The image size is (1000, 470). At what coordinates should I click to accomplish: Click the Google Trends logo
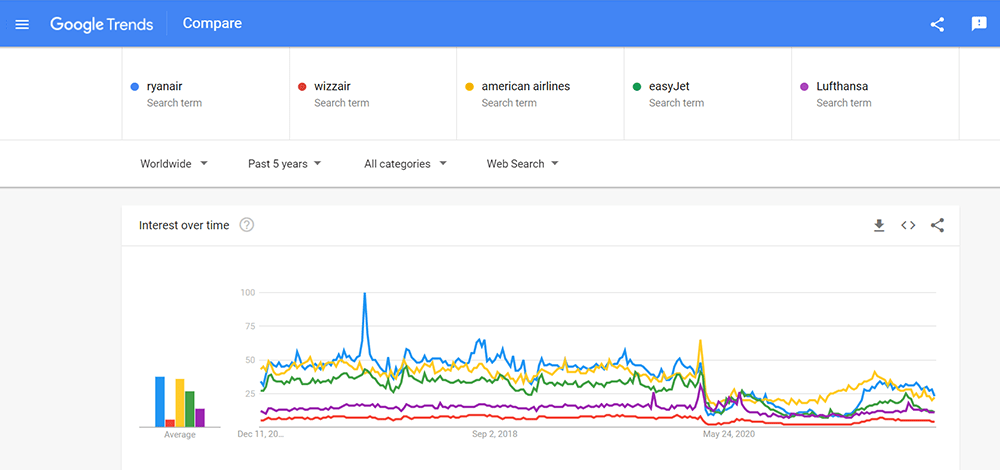point(101,24)
